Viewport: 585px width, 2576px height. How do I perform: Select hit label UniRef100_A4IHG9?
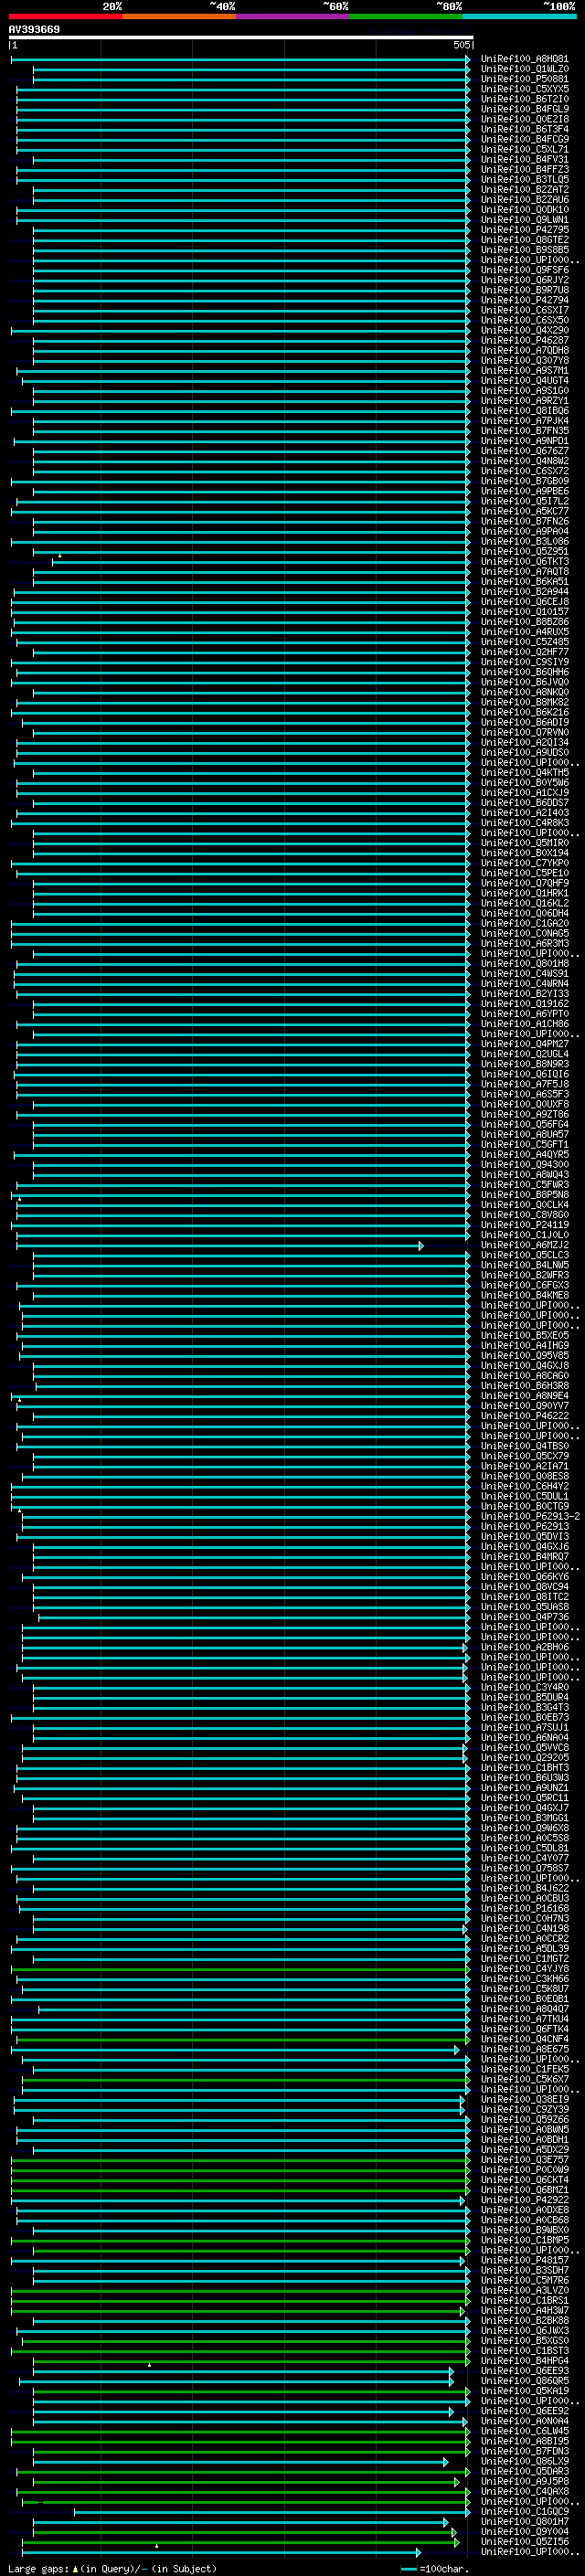(524, 1346)
